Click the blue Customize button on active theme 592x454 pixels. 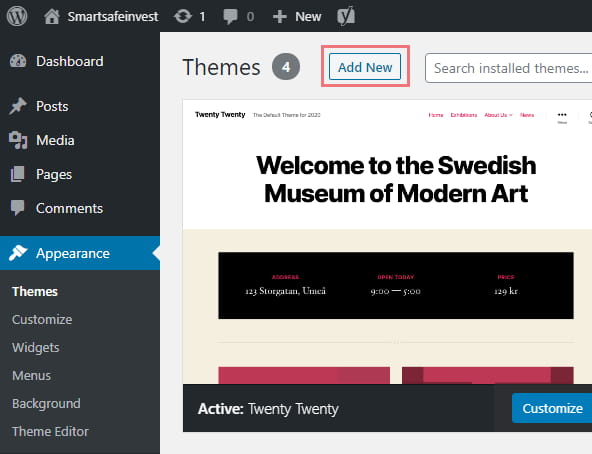[x=552, y=408]
